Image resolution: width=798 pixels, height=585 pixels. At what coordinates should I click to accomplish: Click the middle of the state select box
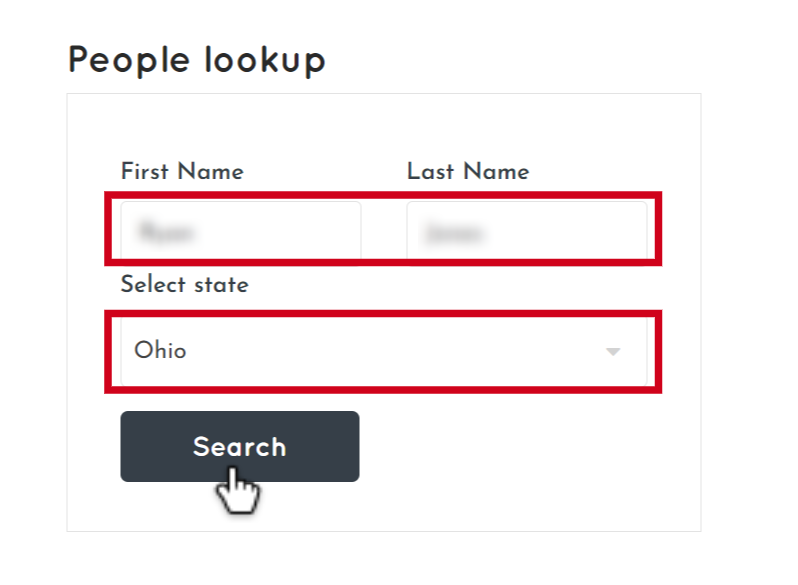384,351
